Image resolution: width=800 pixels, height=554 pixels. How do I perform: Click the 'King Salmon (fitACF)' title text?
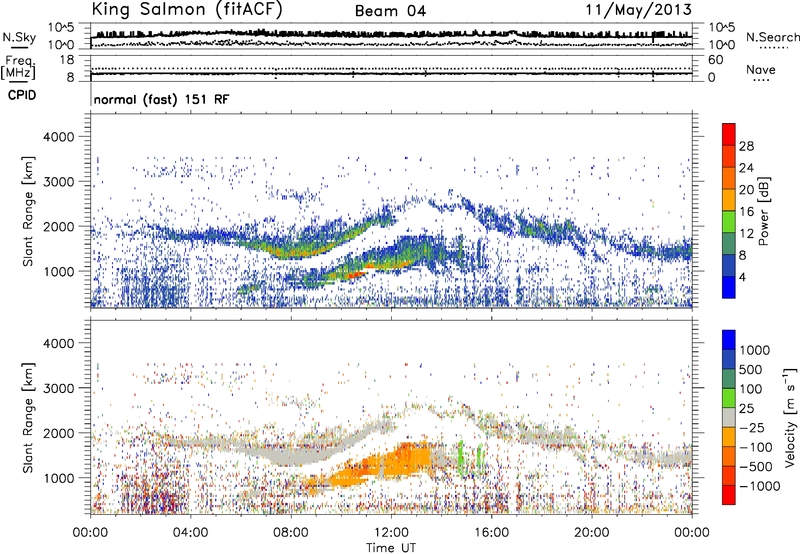coord(187,10)
